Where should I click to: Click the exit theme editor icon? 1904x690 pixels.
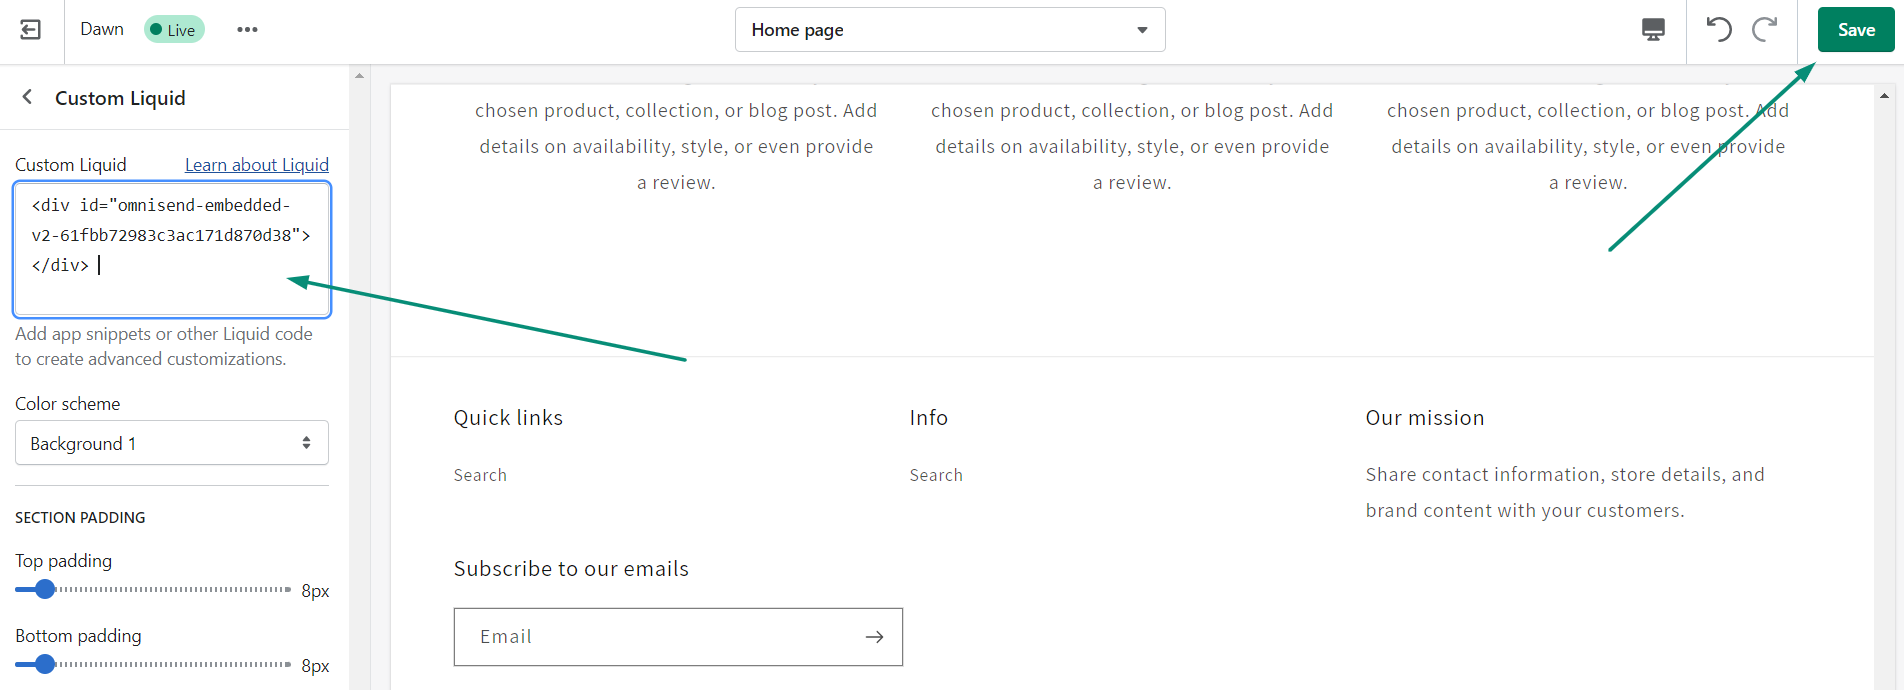[x=30, y=29]
